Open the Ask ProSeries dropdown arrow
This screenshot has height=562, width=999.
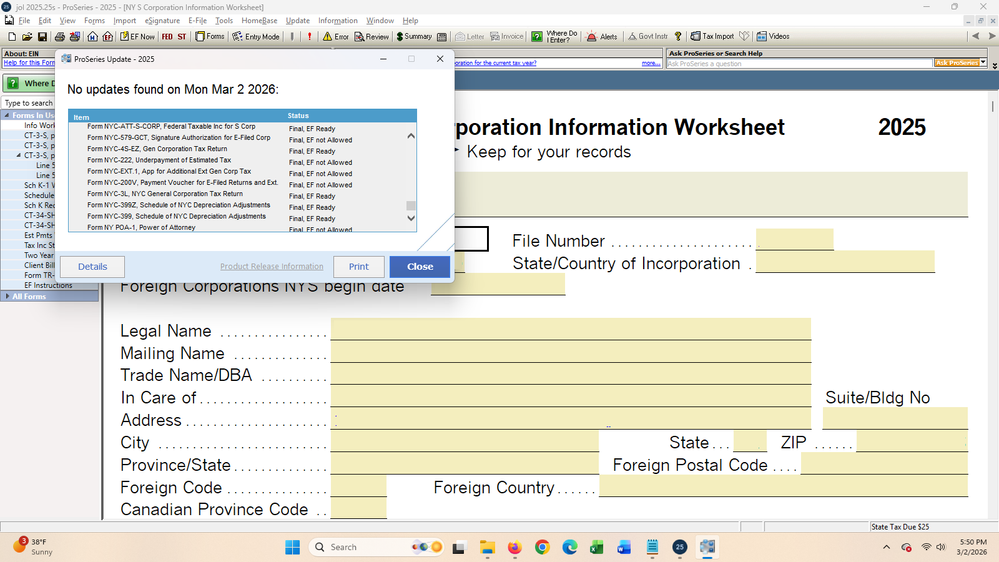point(983,63)
